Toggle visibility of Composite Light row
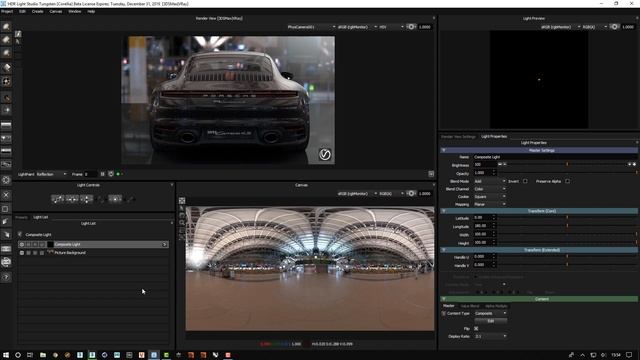 [22, 244]
